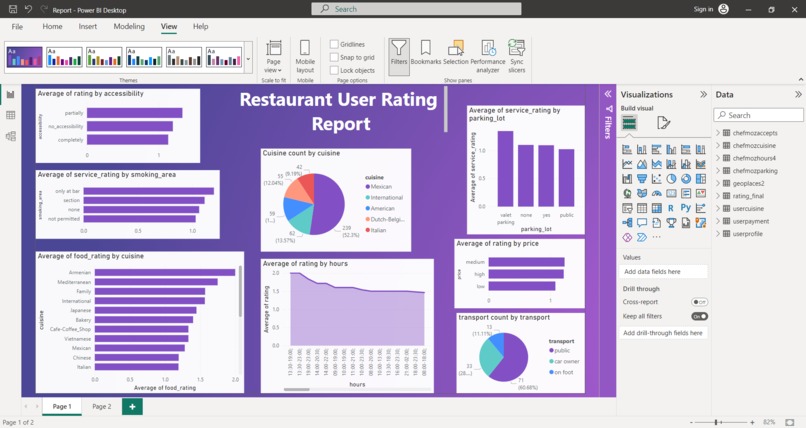The width and height of the screenshot is (806, 428).
Task: Choose the R script visual
Action: coord(671,208)
